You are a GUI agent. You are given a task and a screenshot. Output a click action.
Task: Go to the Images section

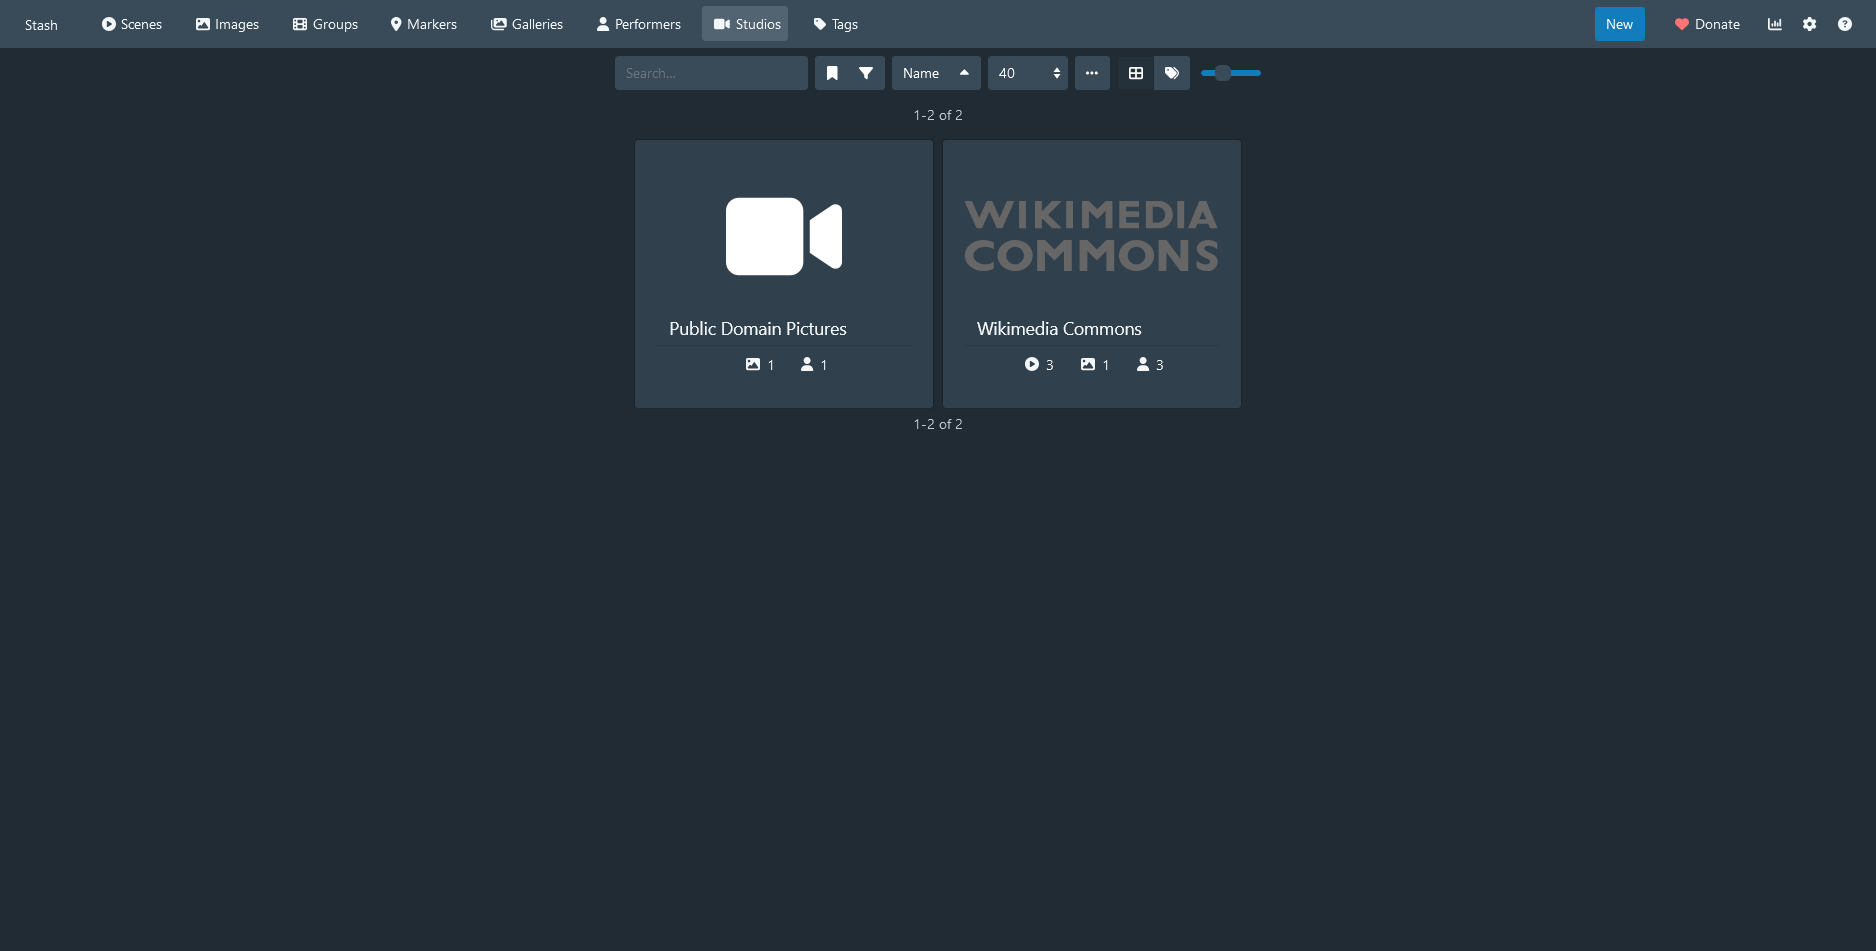[227, 24]
